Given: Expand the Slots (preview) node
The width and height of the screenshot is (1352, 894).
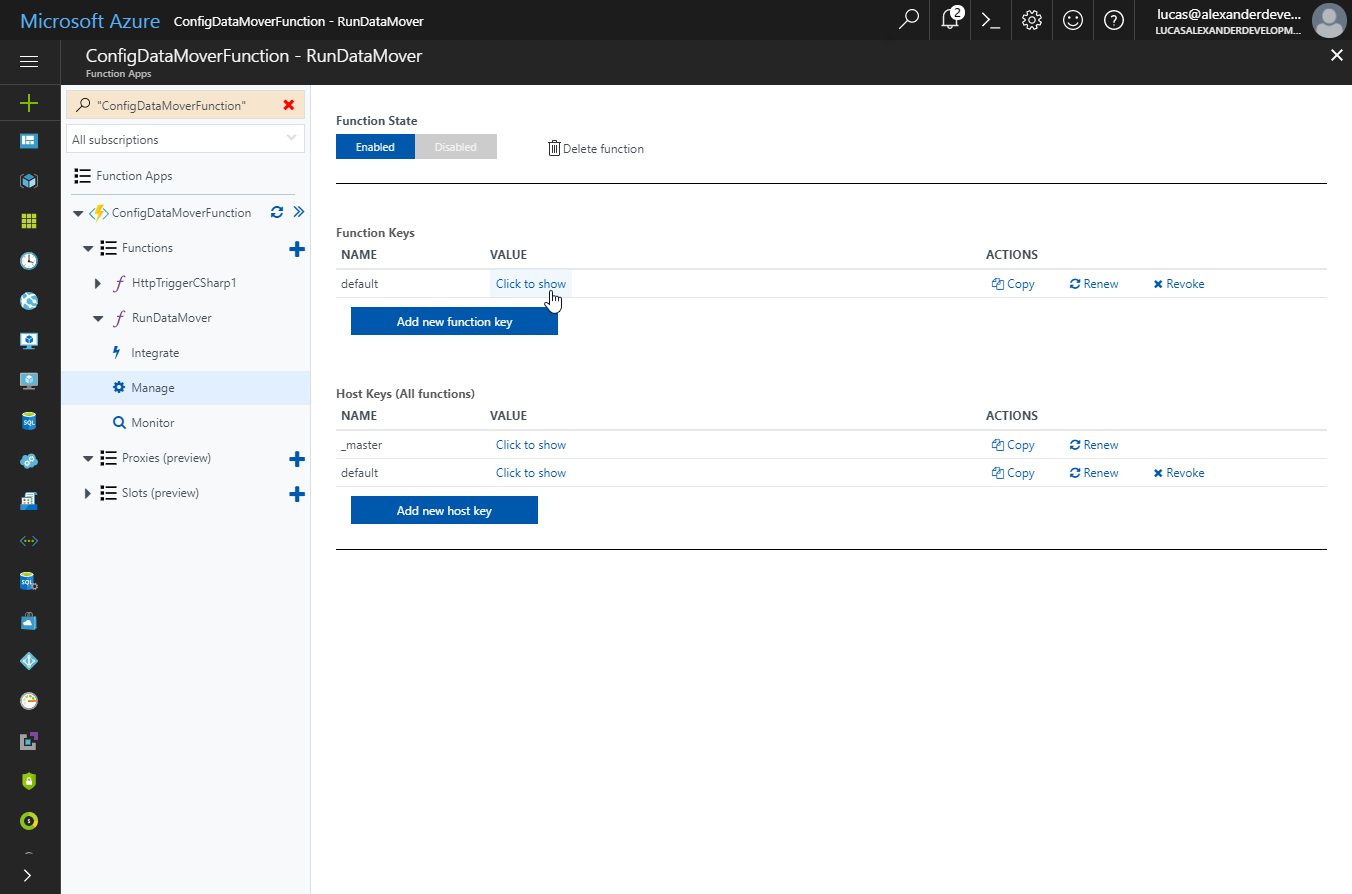Looking at the screenshot, I should (x=88, y=493).
